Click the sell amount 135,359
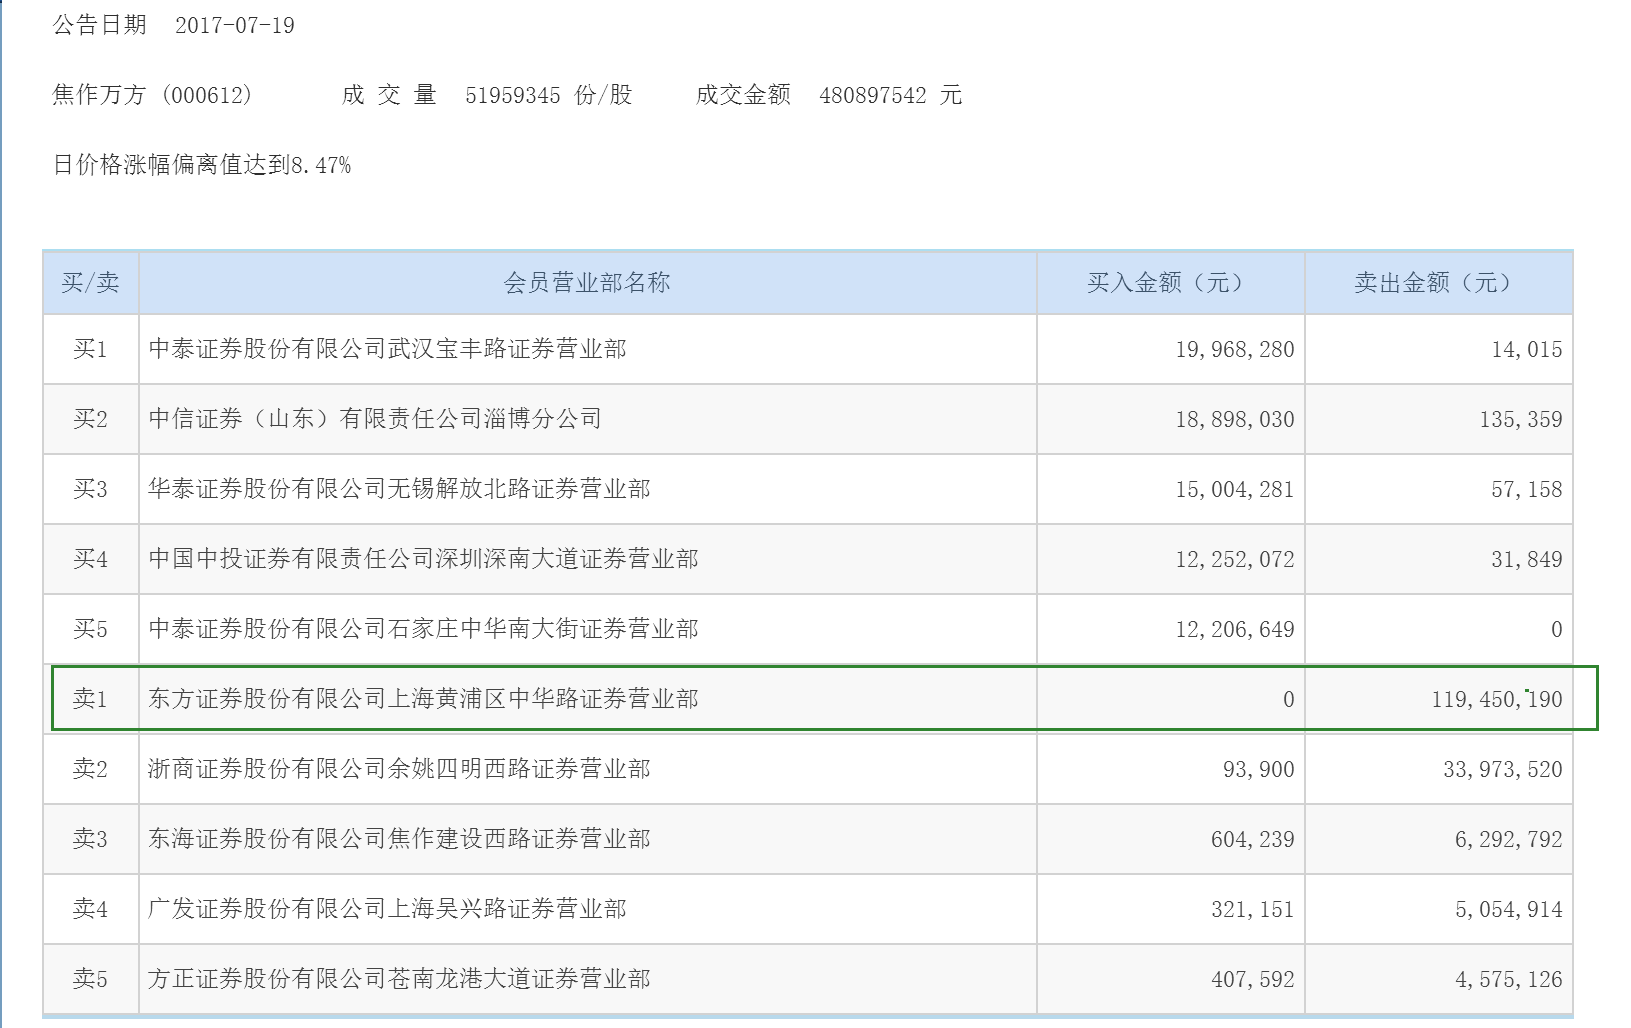 pyautogui.click(x=1521, y=420)
